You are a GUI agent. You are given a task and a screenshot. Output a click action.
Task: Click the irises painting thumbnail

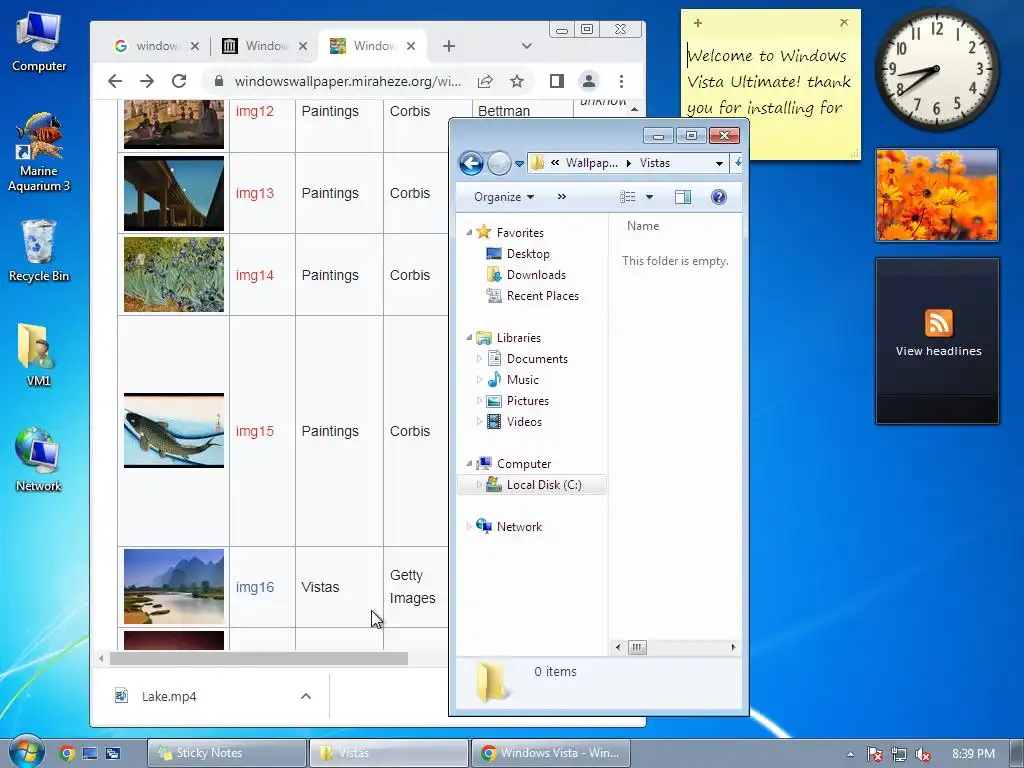tap(174, 274)
